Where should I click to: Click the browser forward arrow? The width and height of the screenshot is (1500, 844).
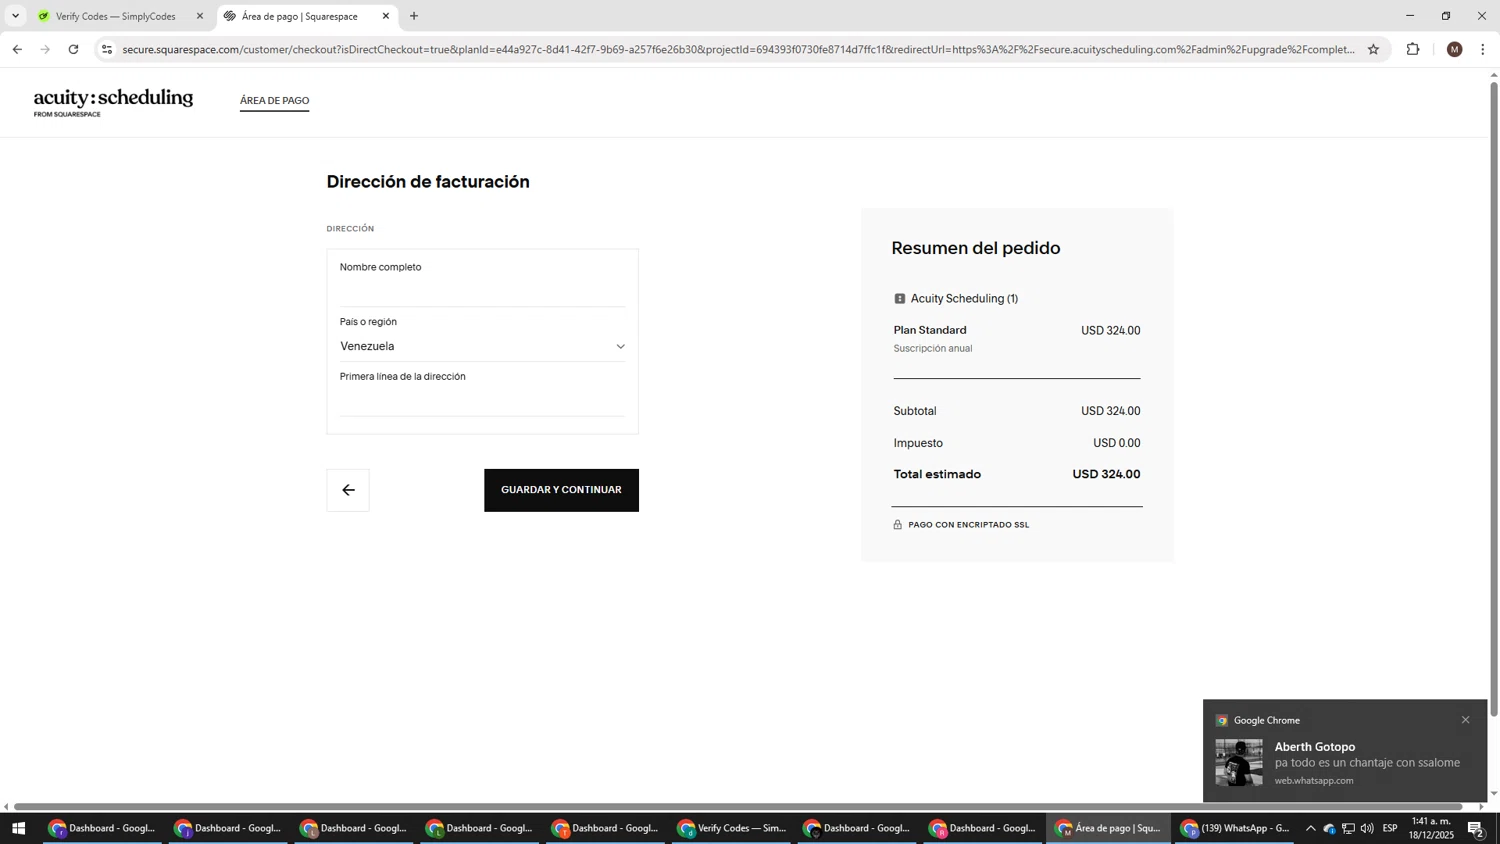[x=45, y=49]
